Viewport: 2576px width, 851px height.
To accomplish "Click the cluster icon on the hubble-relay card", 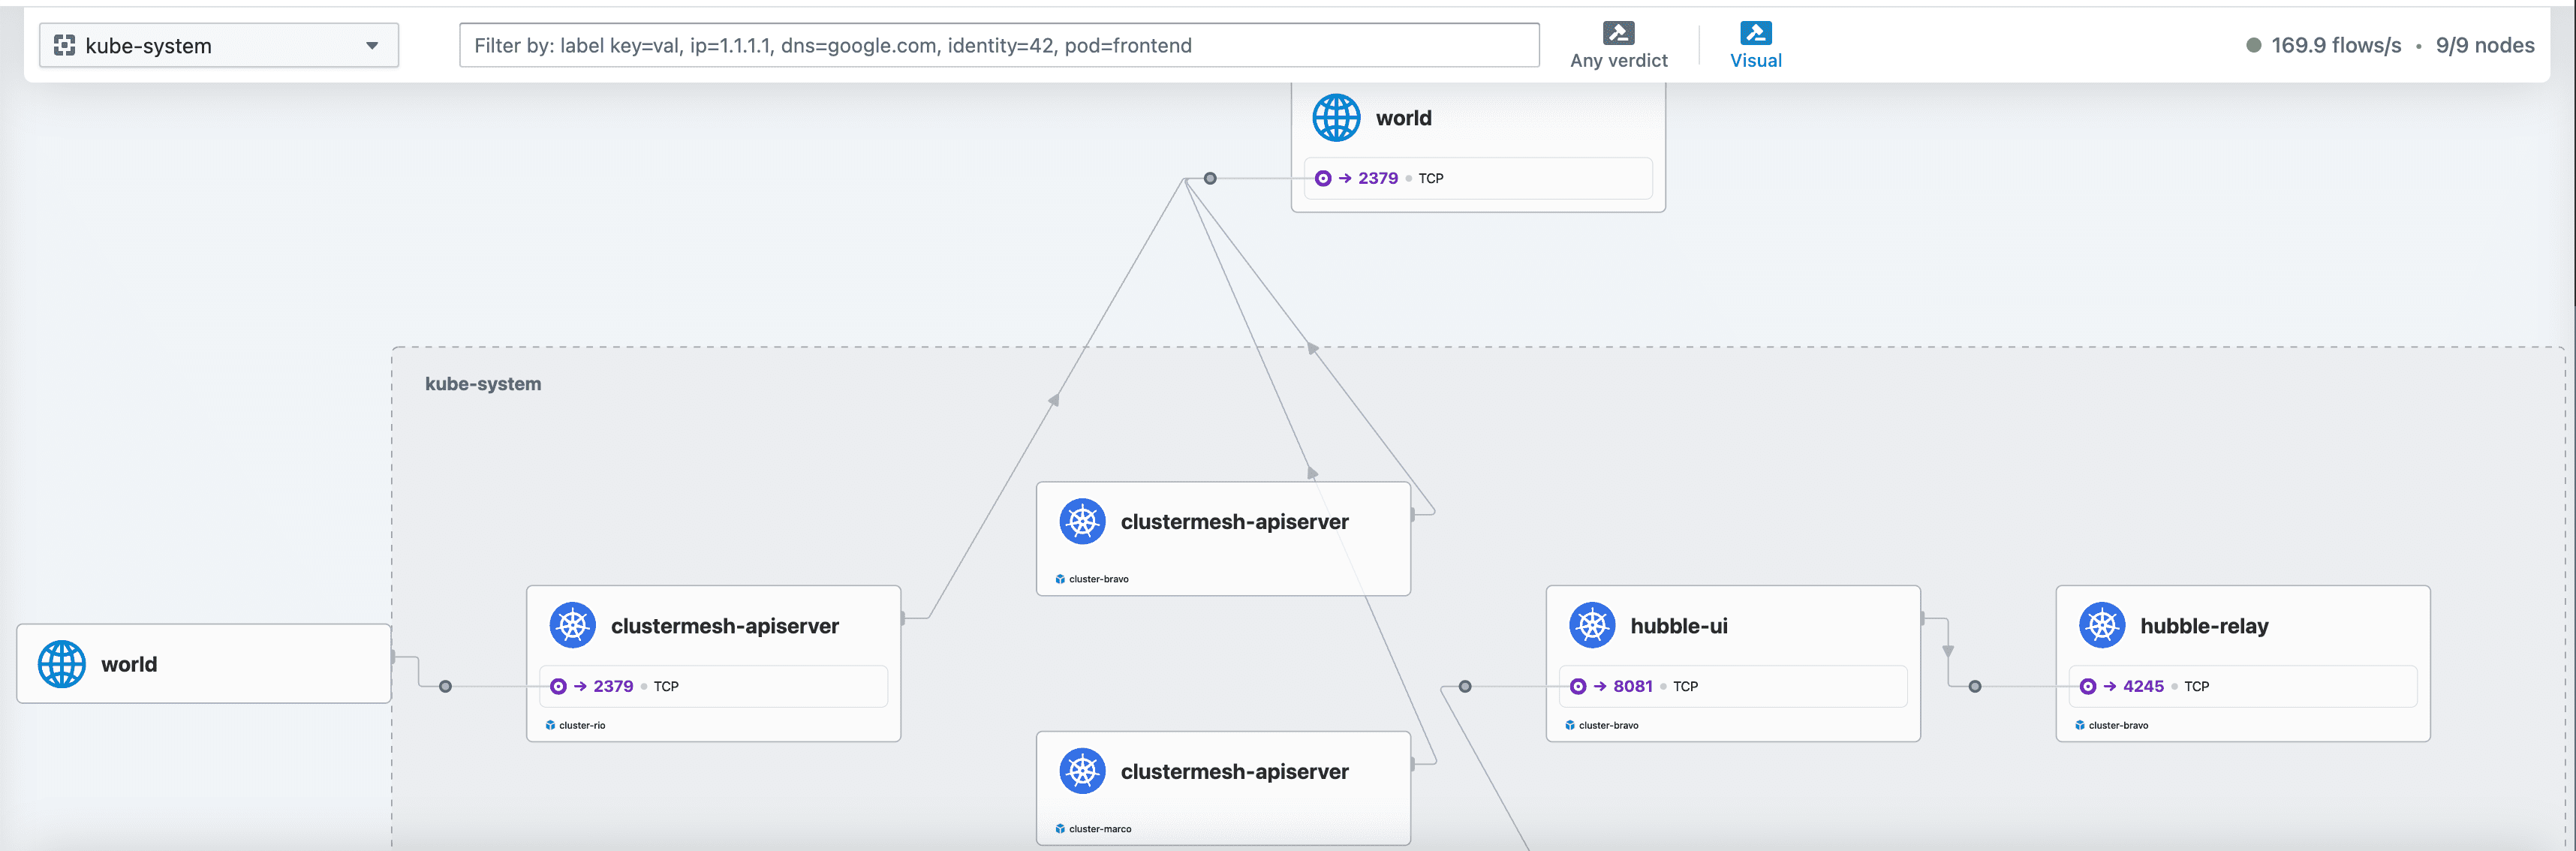I will (x=2080, y=725).
